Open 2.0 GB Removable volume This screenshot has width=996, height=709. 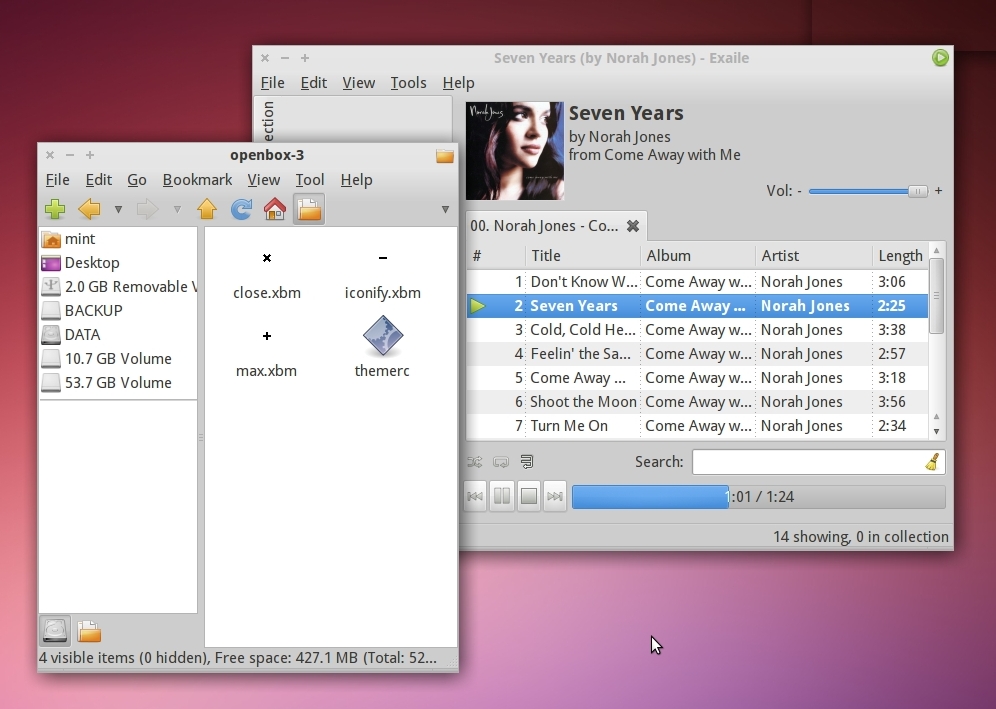click(x=118, y=287)
